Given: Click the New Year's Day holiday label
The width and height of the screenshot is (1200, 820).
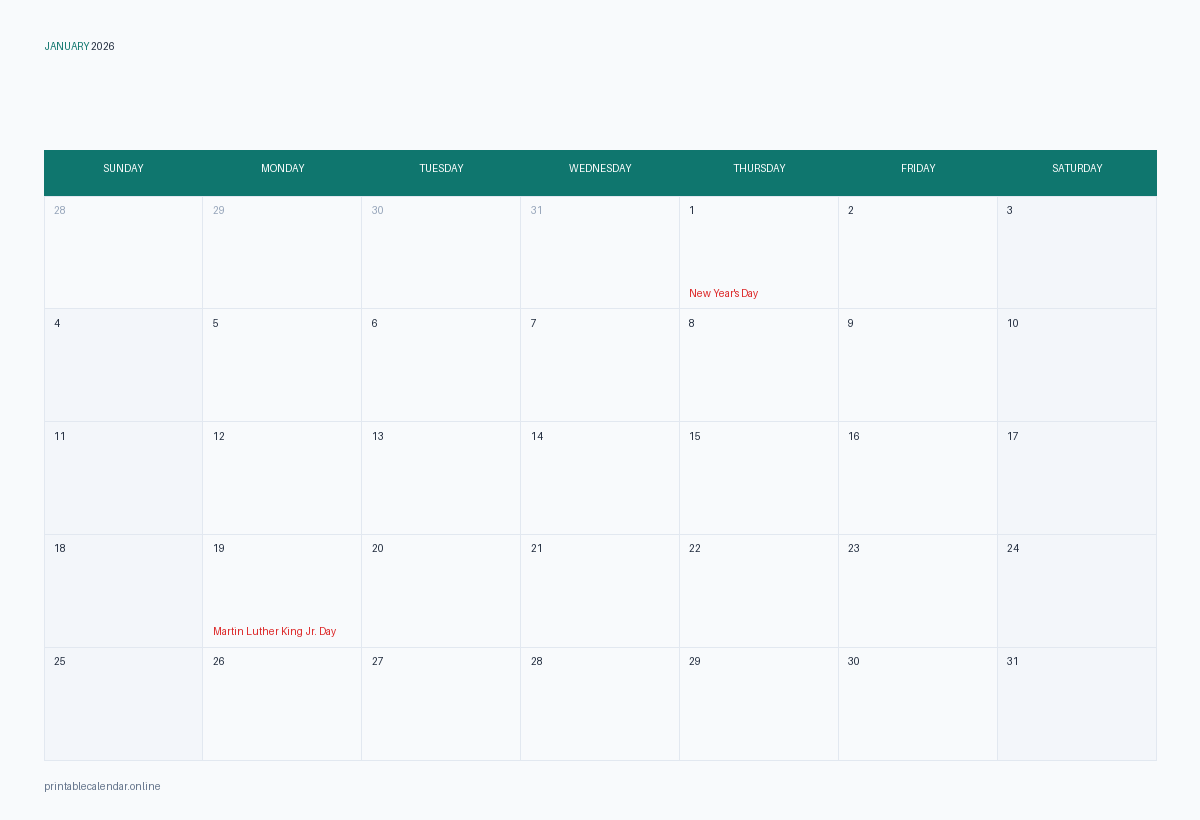Looking at the screenshot, I should 724,293.
